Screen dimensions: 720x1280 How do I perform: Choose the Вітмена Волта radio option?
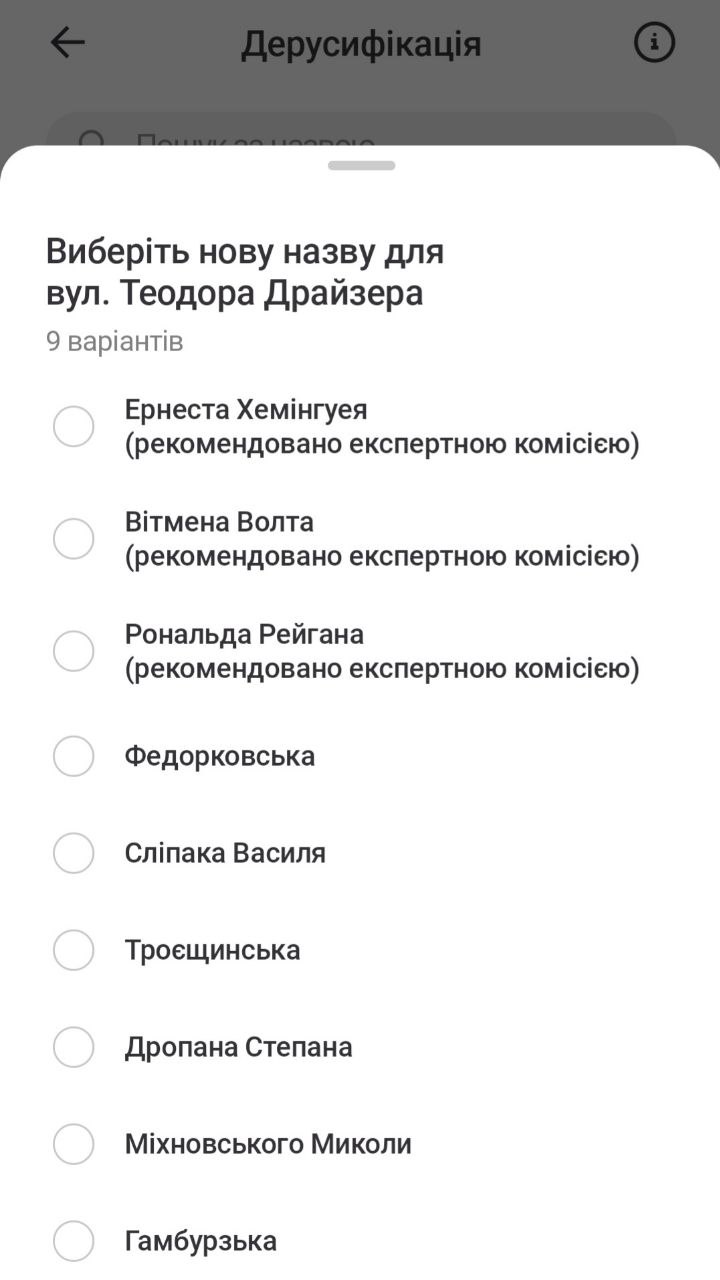pyautogui.click(x=73, y=539)
